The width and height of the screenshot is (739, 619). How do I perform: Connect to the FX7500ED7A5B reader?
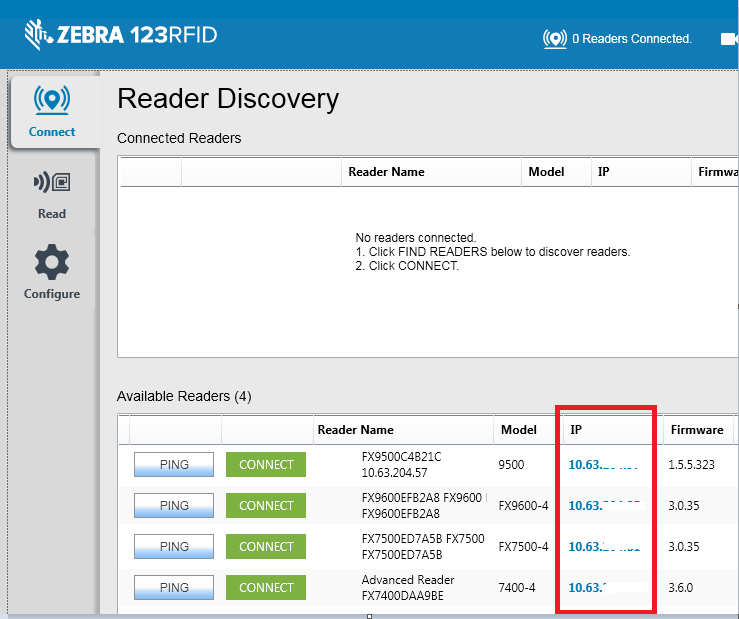pos(266,547)
